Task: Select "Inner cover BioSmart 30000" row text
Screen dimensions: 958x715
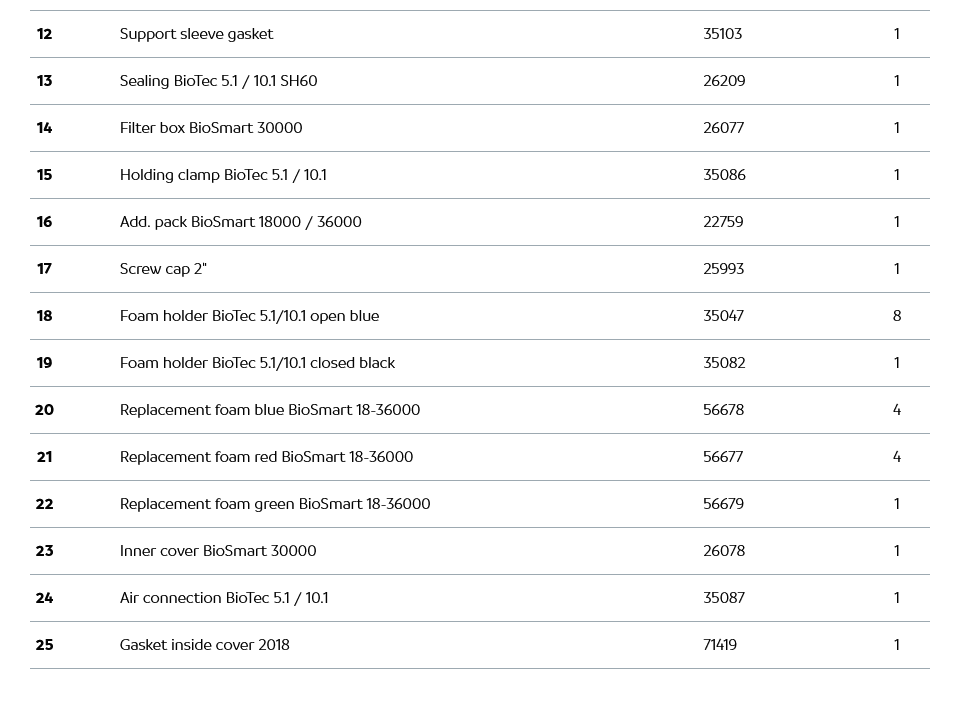Action: pos(218,551)
